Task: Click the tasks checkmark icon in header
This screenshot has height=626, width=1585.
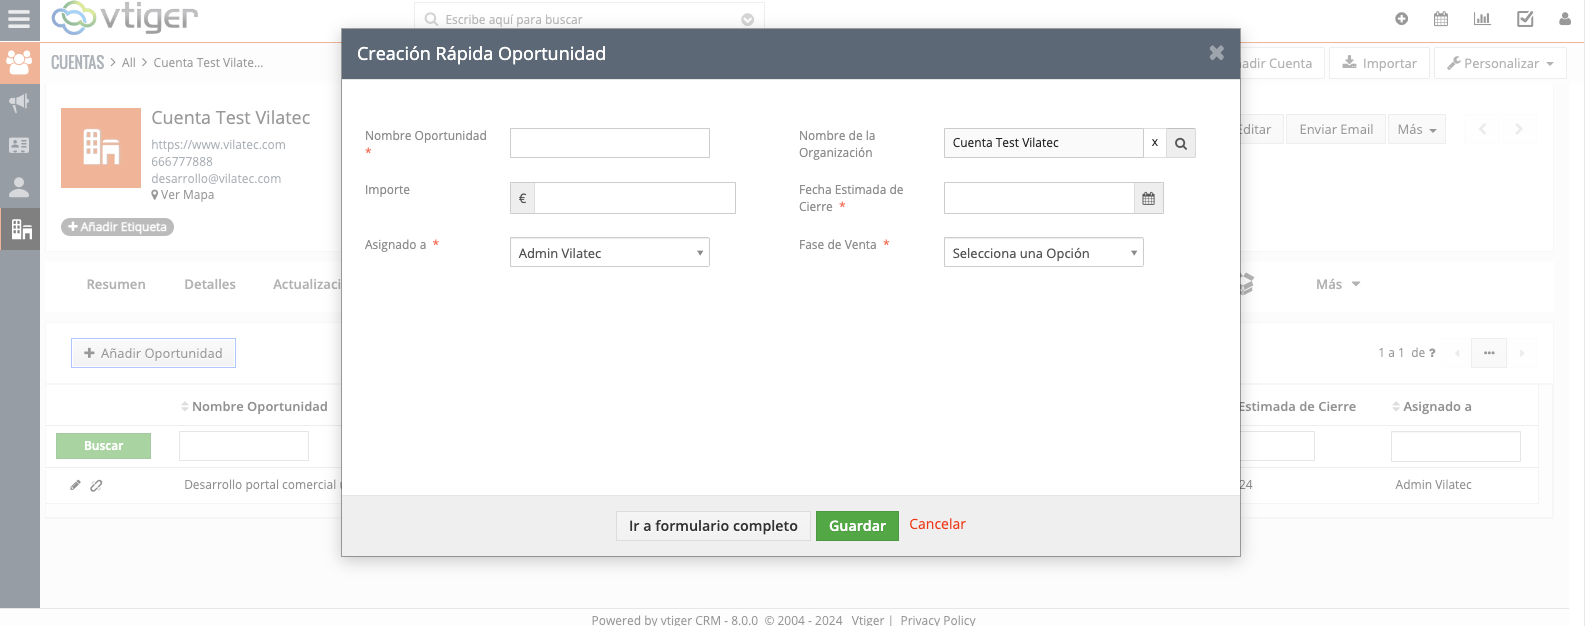Action: 1525,19
